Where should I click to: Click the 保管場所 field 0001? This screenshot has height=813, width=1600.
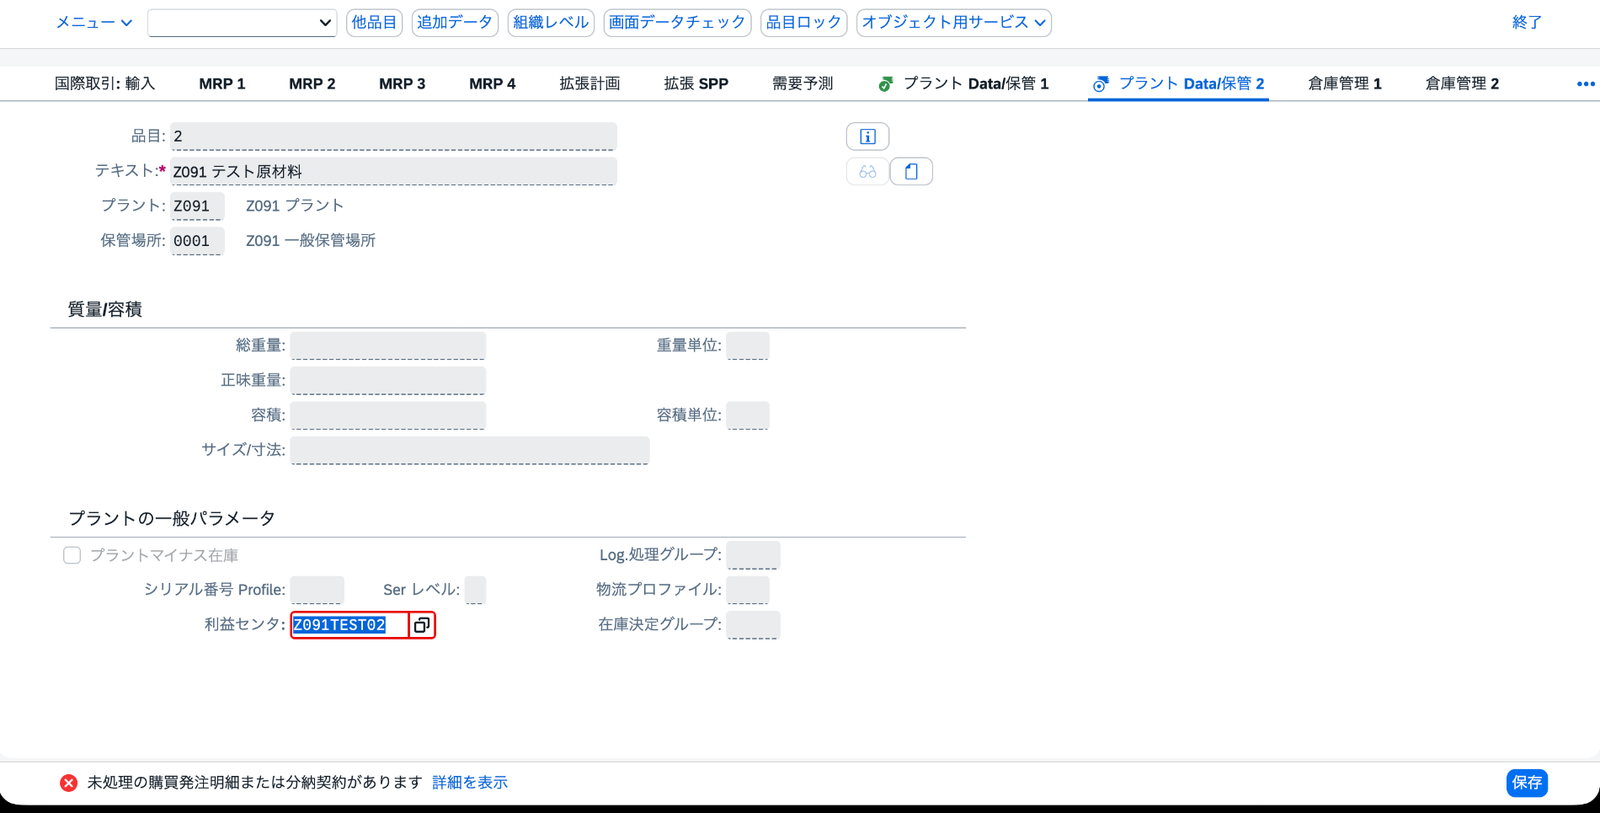coord(197,241)
